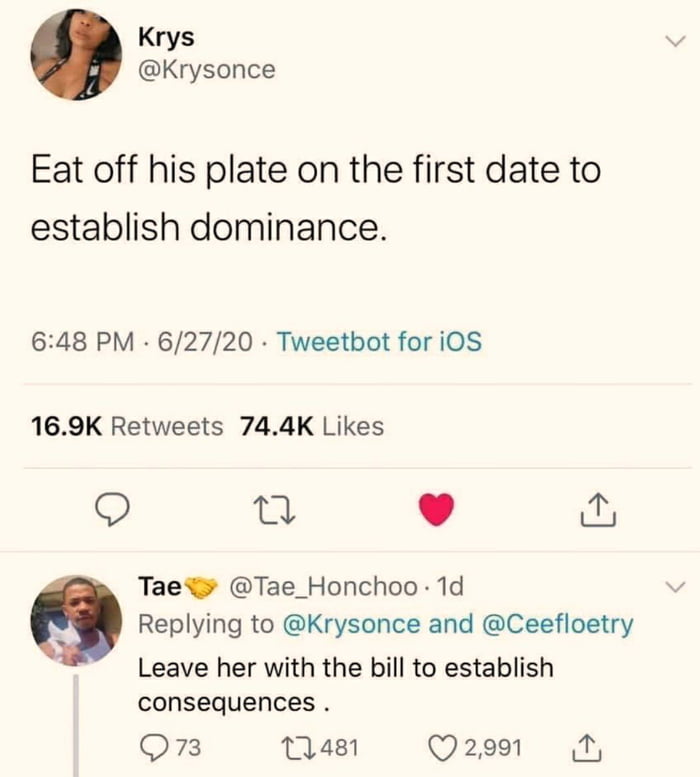This screenshot has height=777, width=700.
Task: Go to the @Krysonce handle under Krys
Action: point(207,70)
